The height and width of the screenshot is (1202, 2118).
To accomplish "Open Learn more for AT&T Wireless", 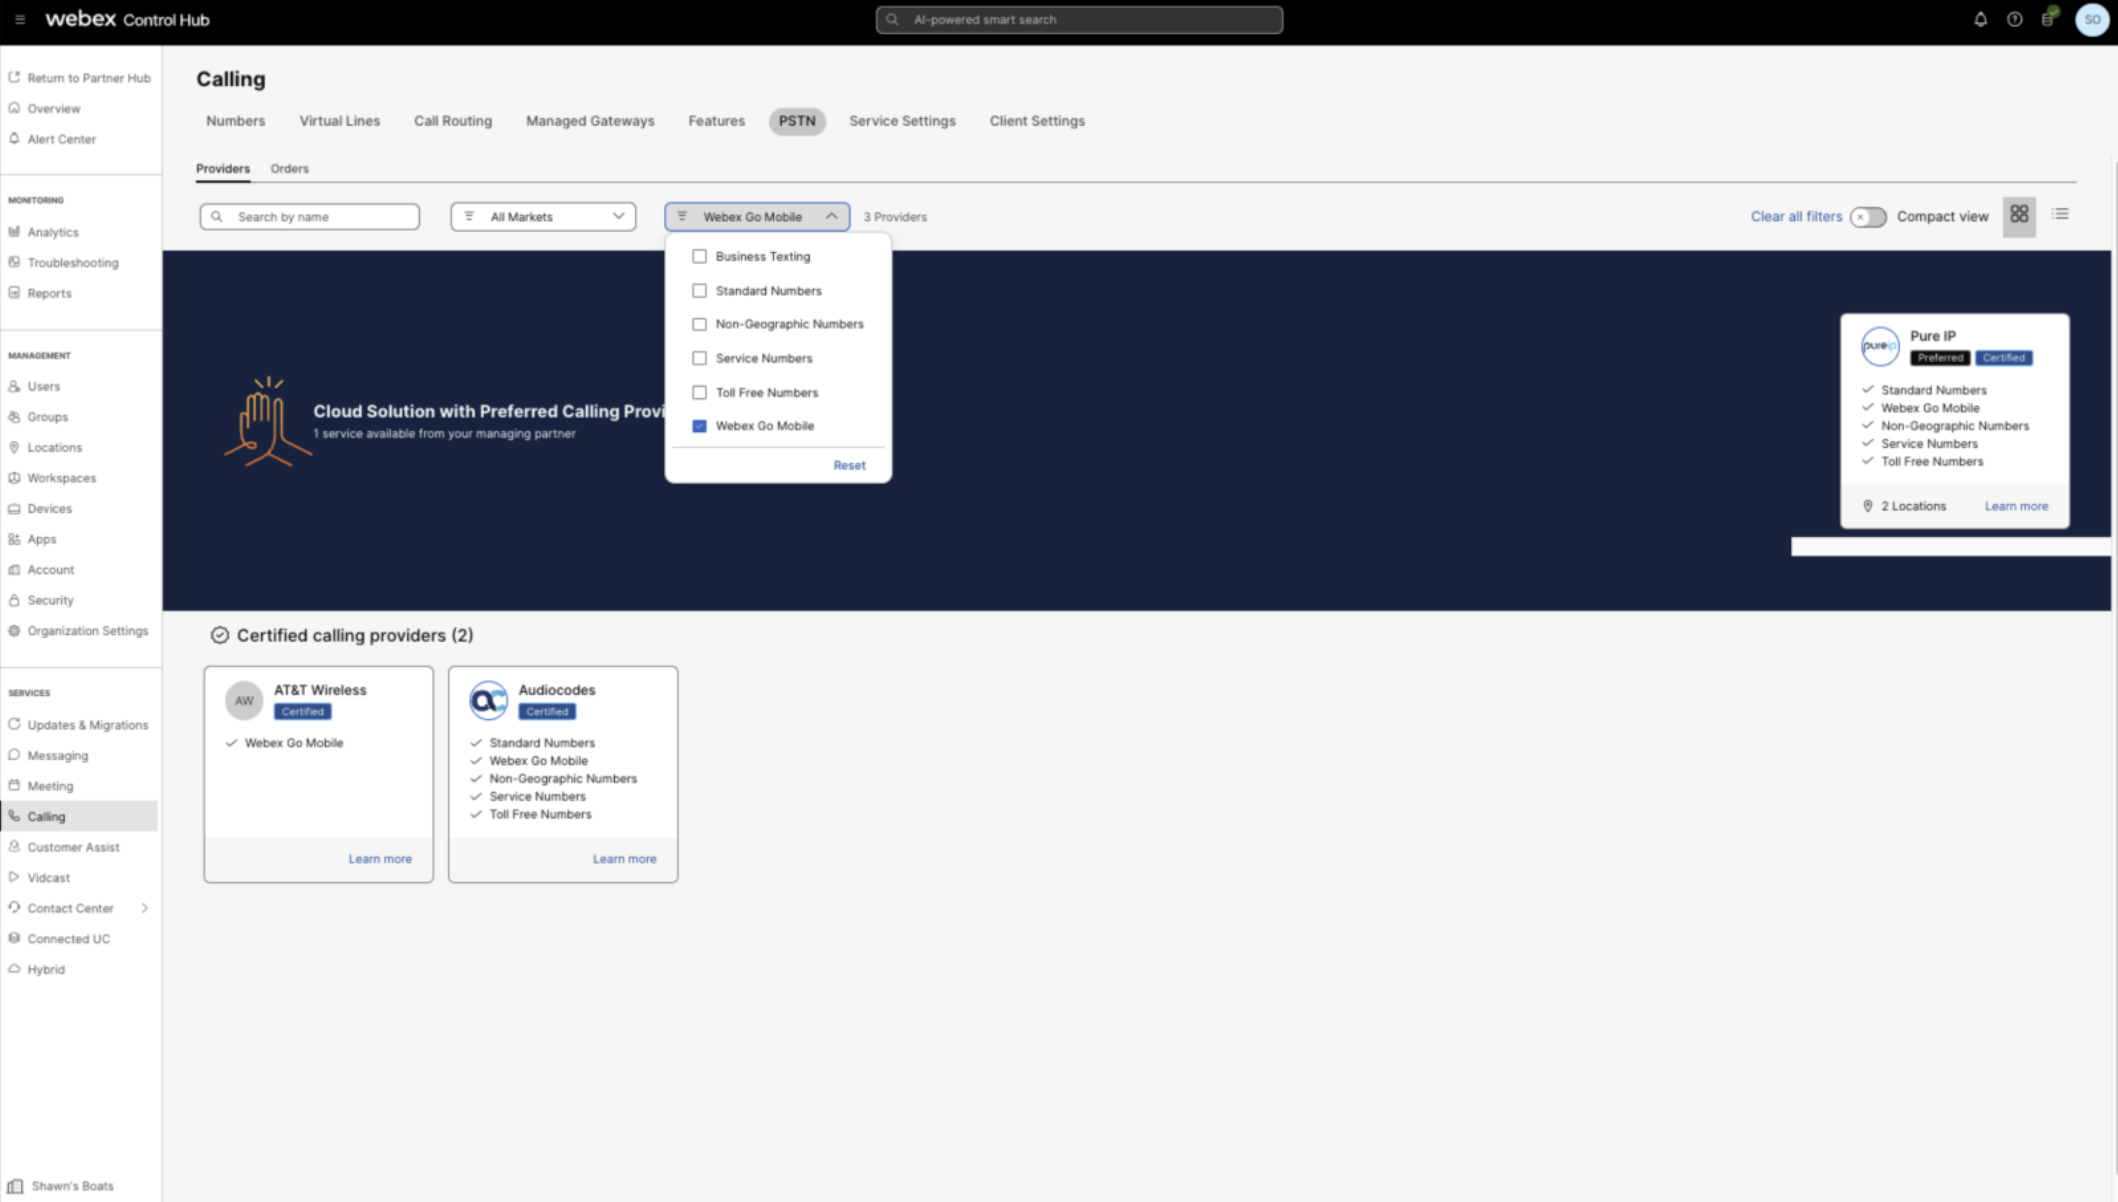I will coord(380,859).
